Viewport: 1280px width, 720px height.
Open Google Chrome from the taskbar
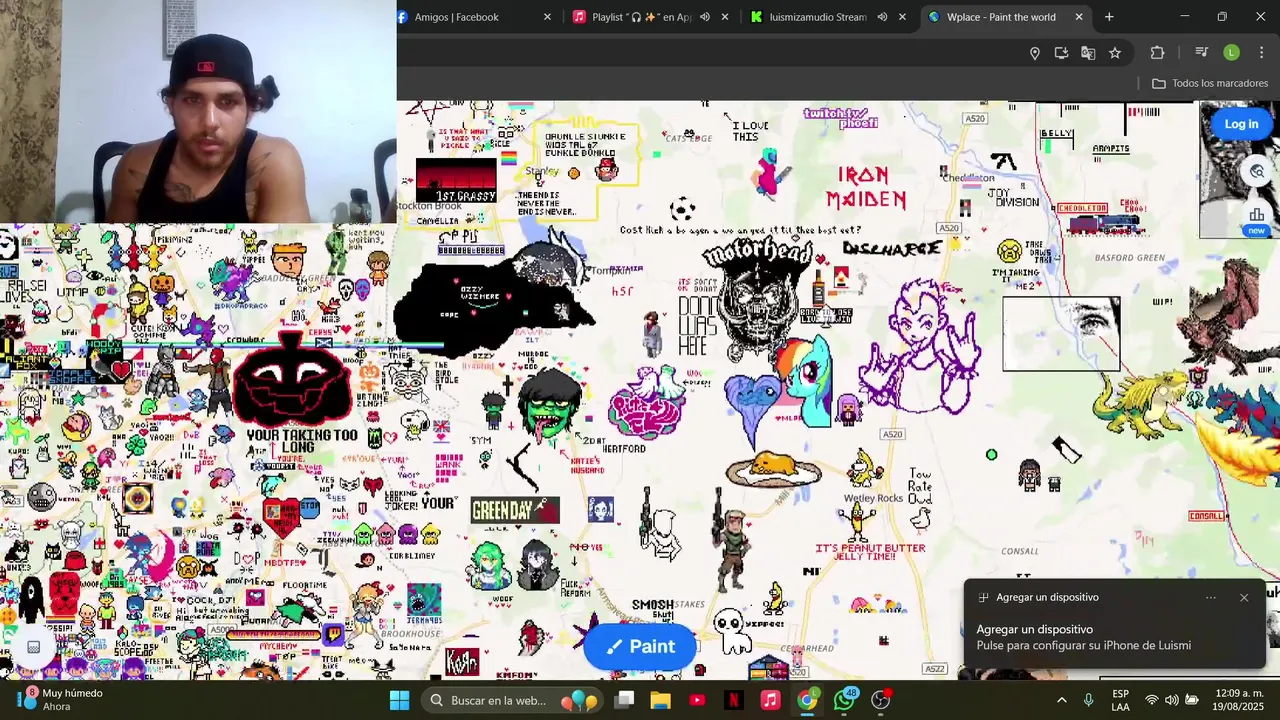click(807, 700)
